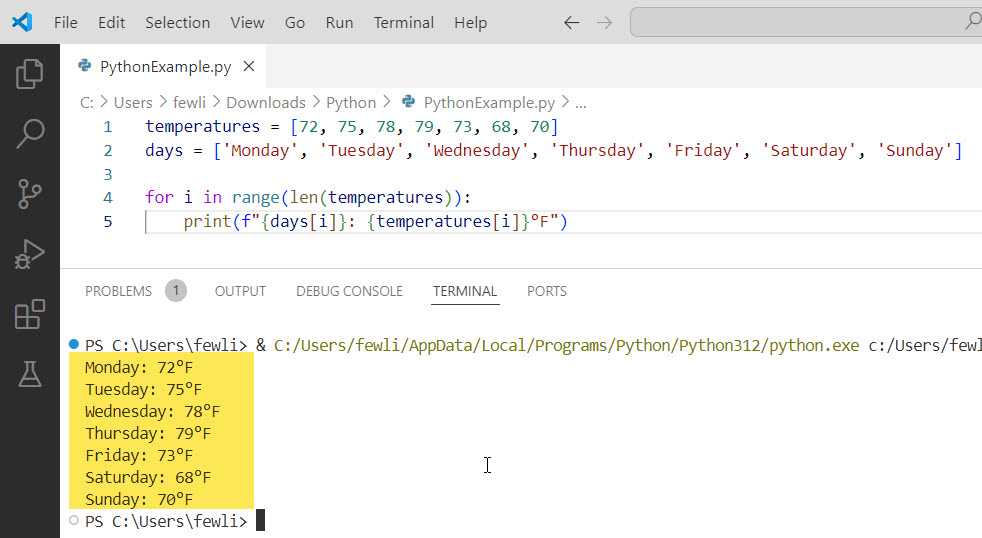Open the View menu
982x538 pixels.
tap(247, 23)
